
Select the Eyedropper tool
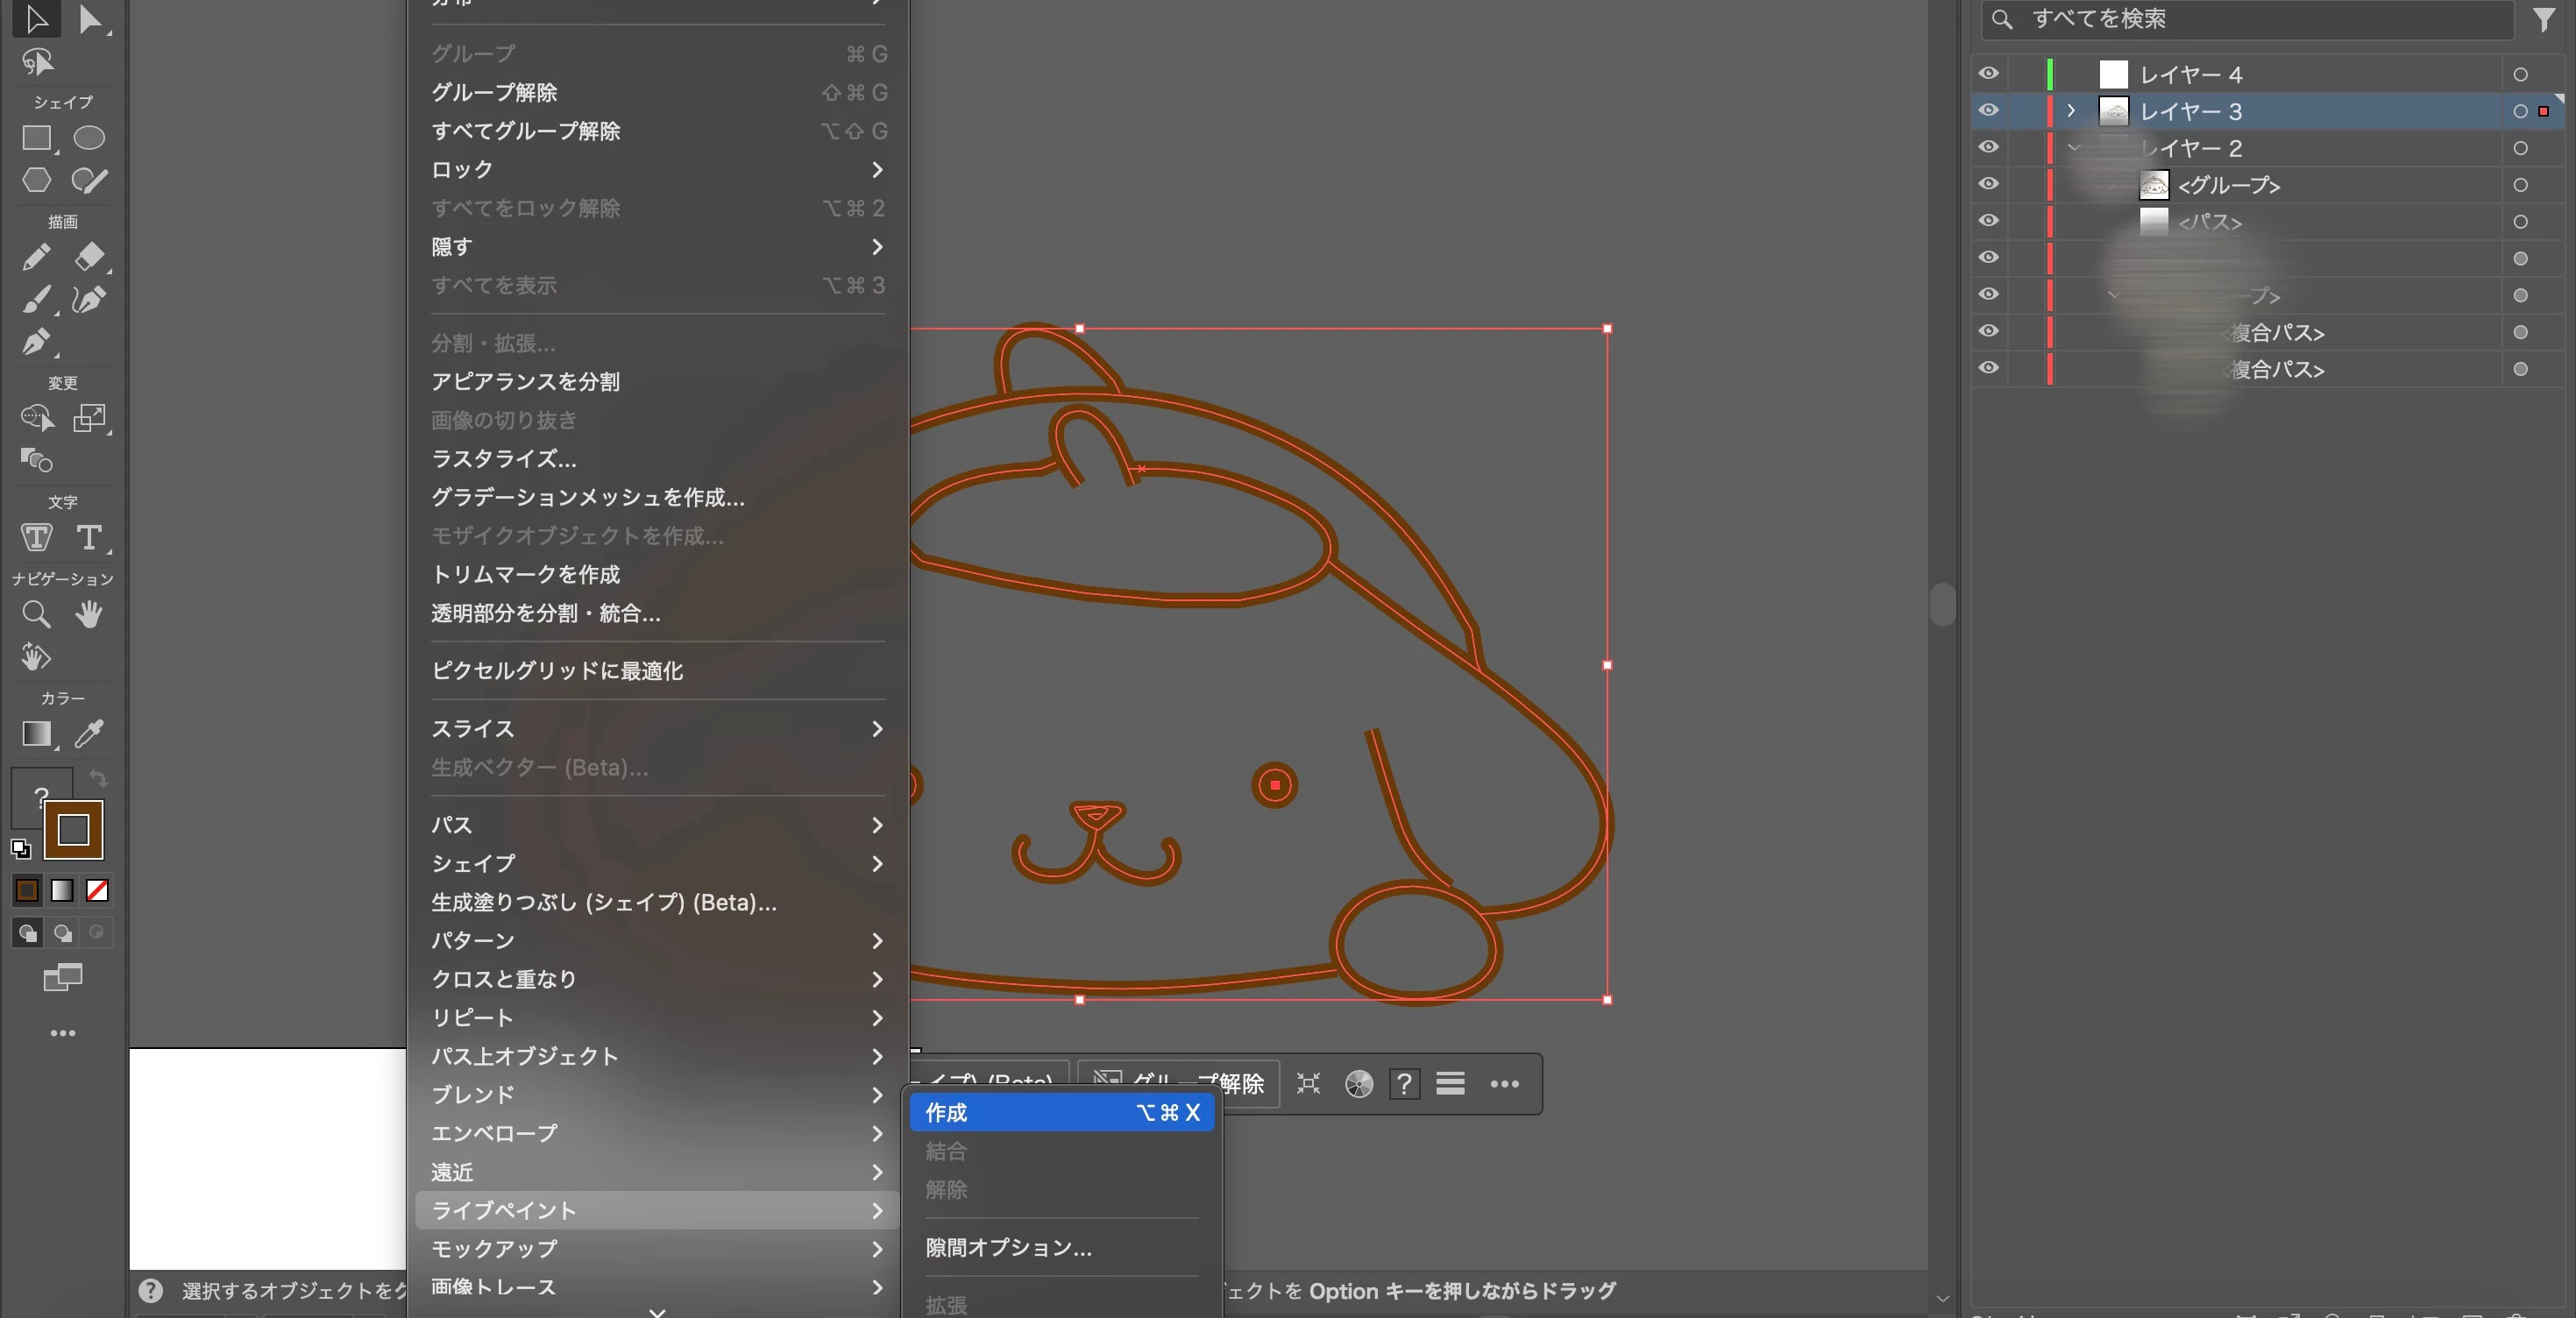89,734
